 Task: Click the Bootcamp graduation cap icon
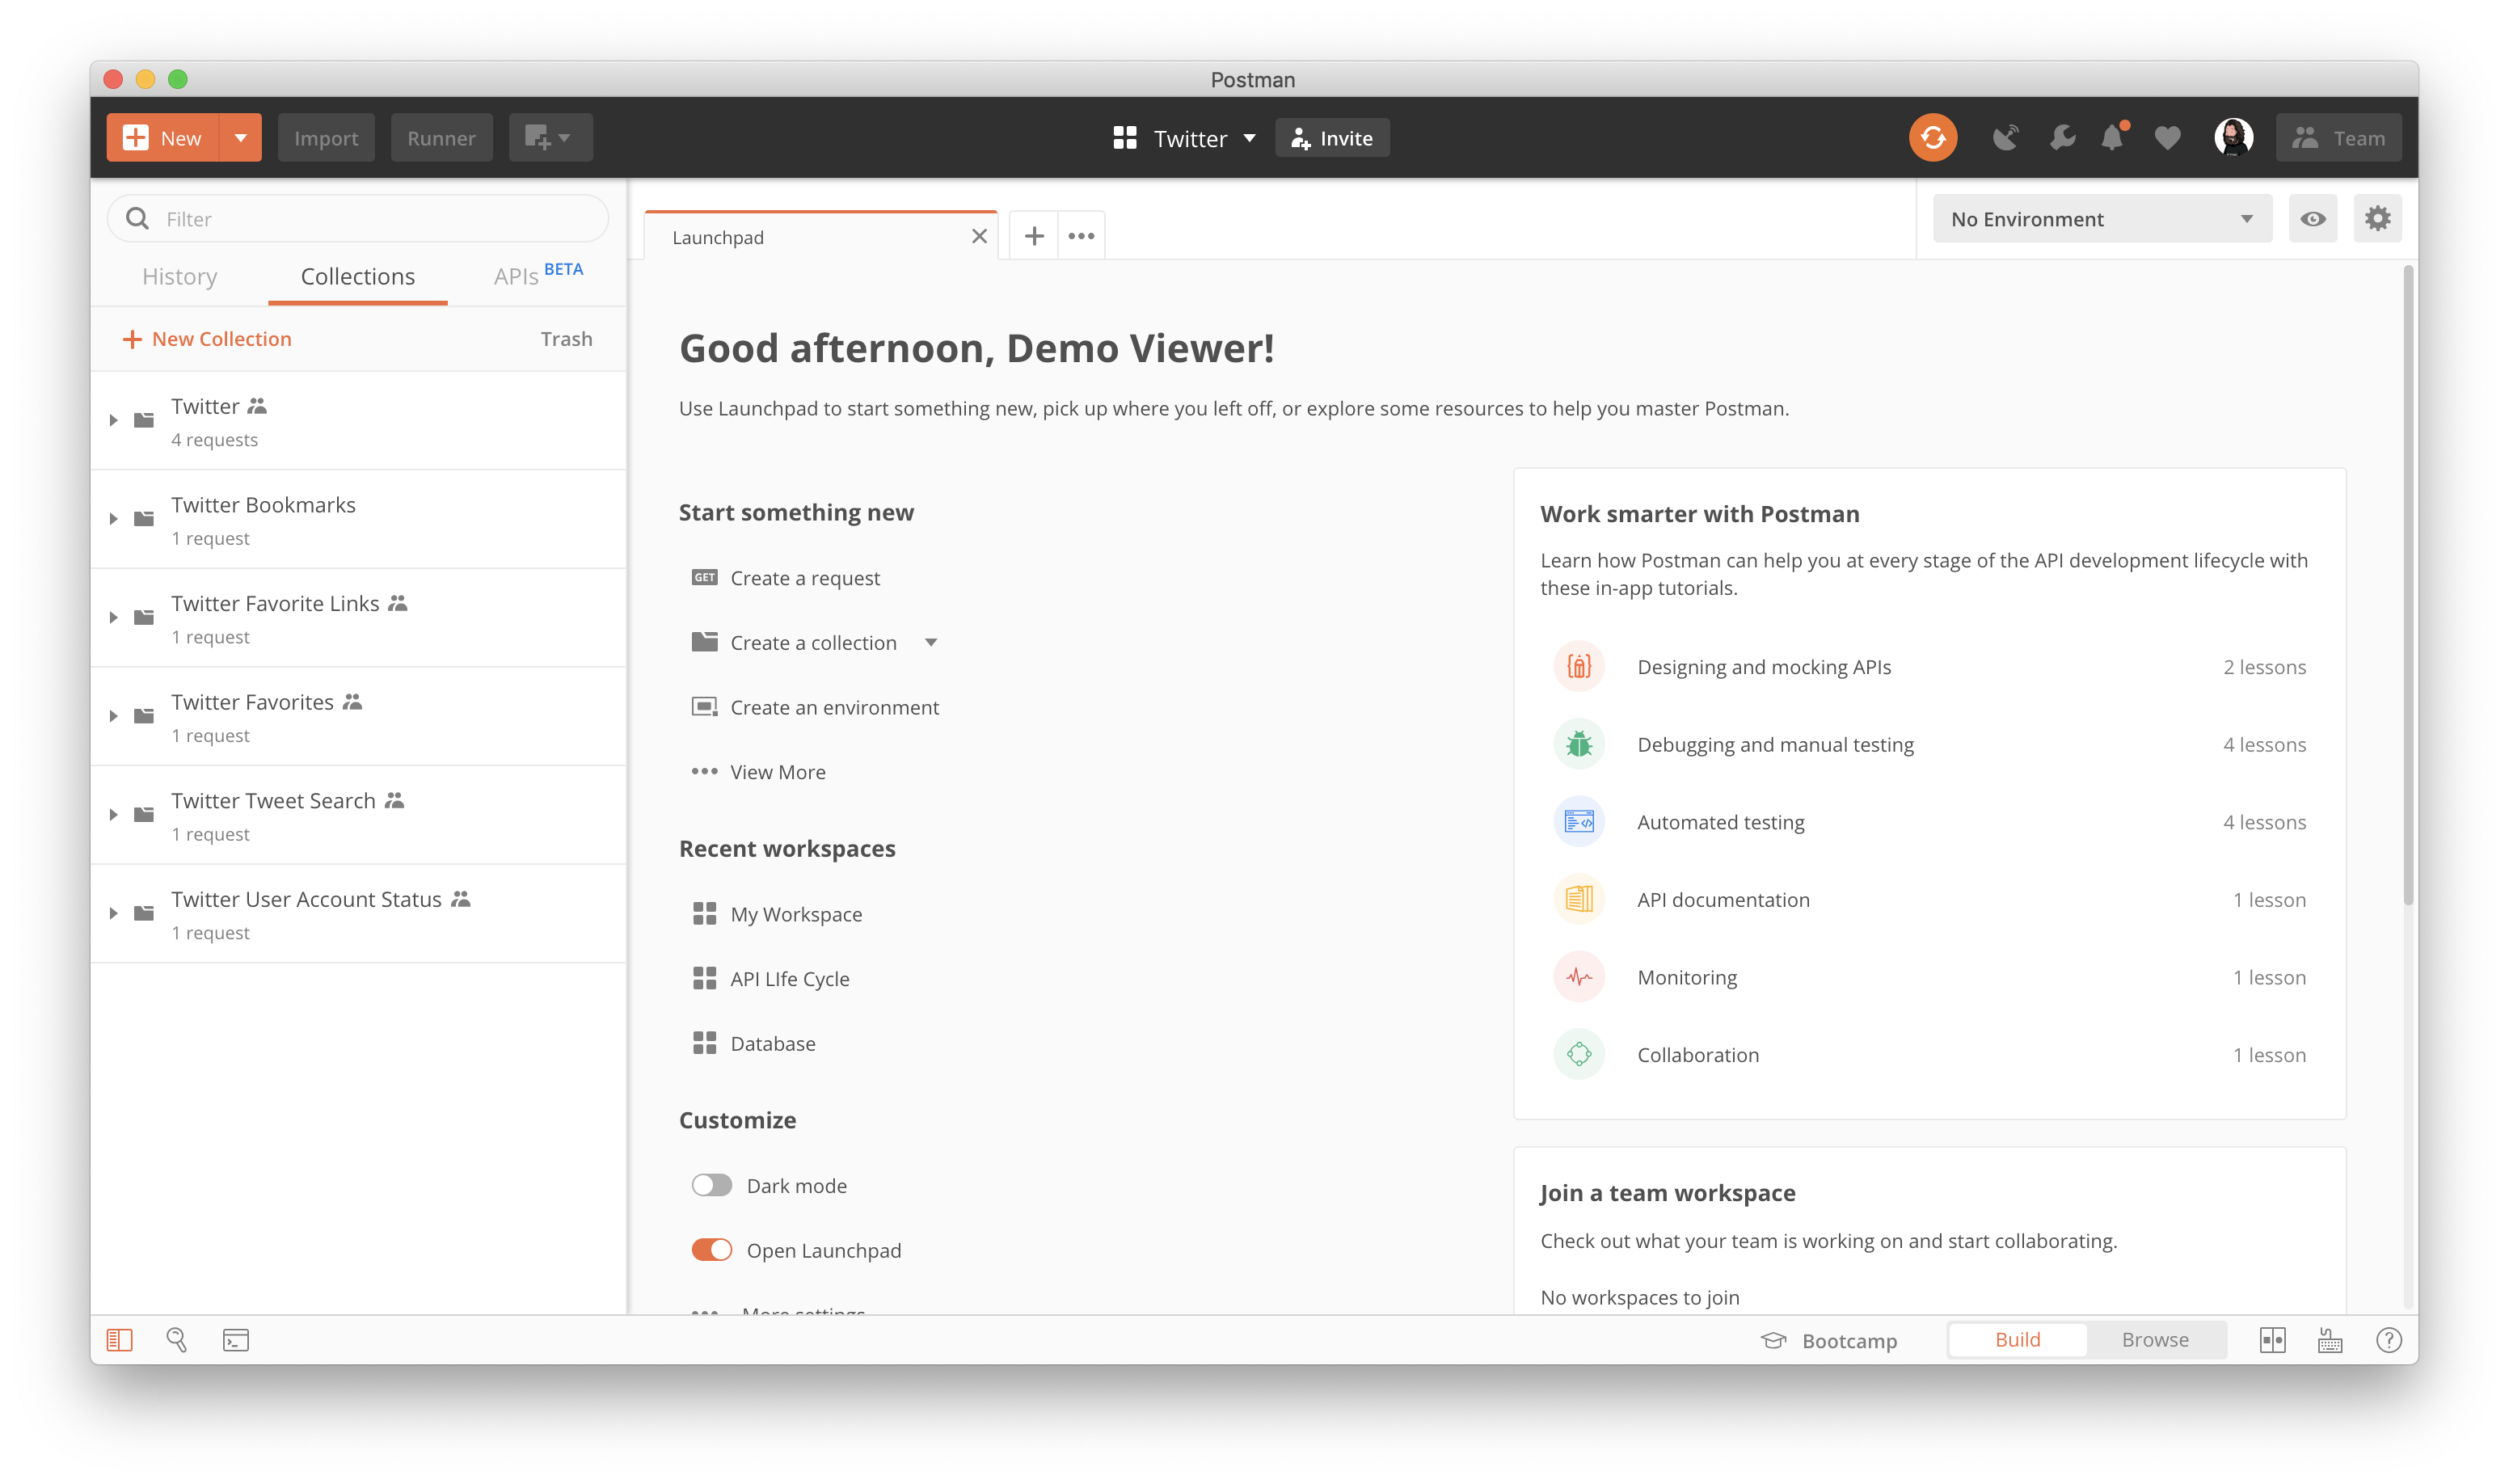coord(1773,1340)
